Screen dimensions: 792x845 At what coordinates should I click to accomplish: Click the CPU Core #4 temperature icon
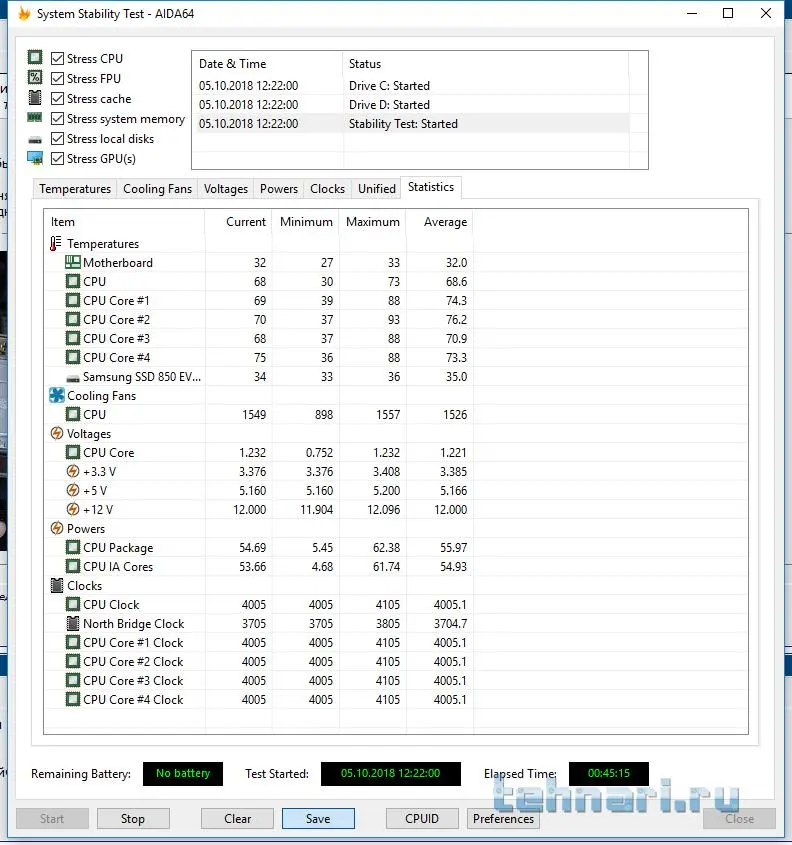tap(73, 357)
